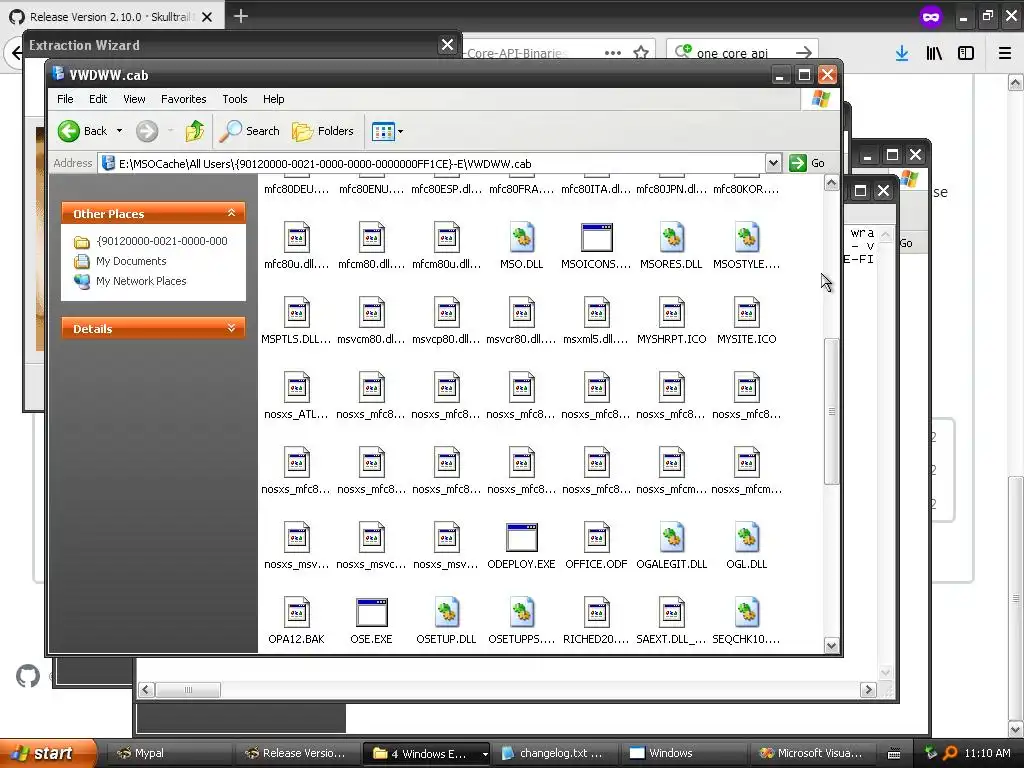Open the Favorites menu
The height and width of the screenshot is (768, 1024).
coord(184,99)
